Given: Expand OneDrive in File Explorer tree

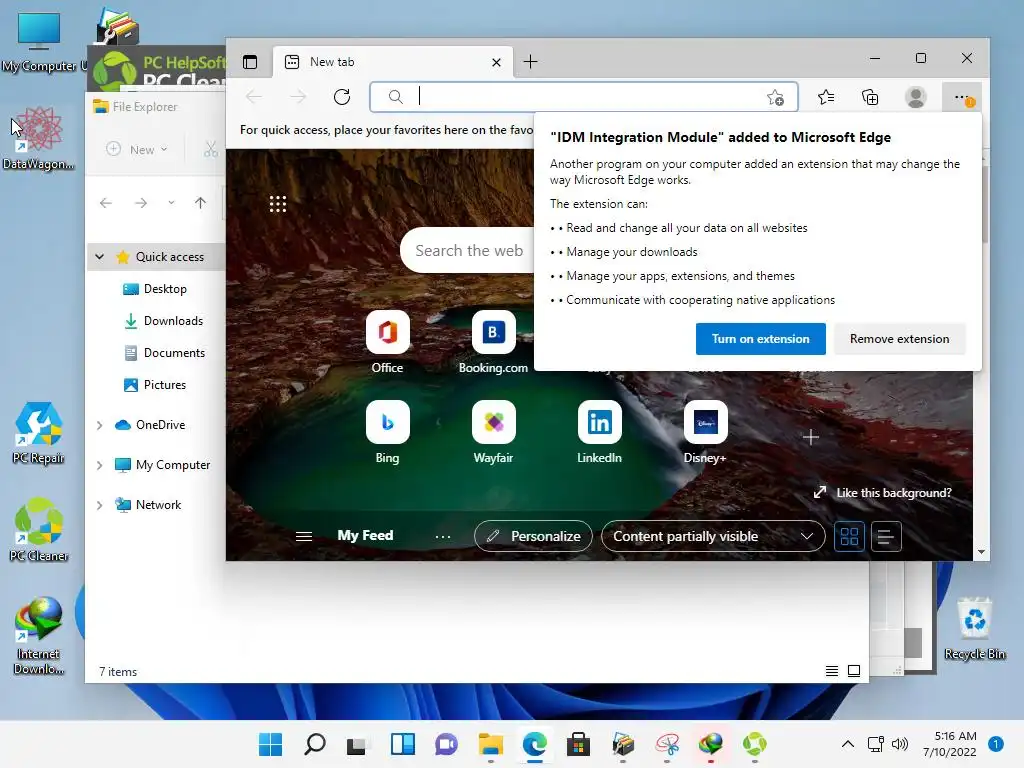Looking at the screenshot, I should click(99, 425).
